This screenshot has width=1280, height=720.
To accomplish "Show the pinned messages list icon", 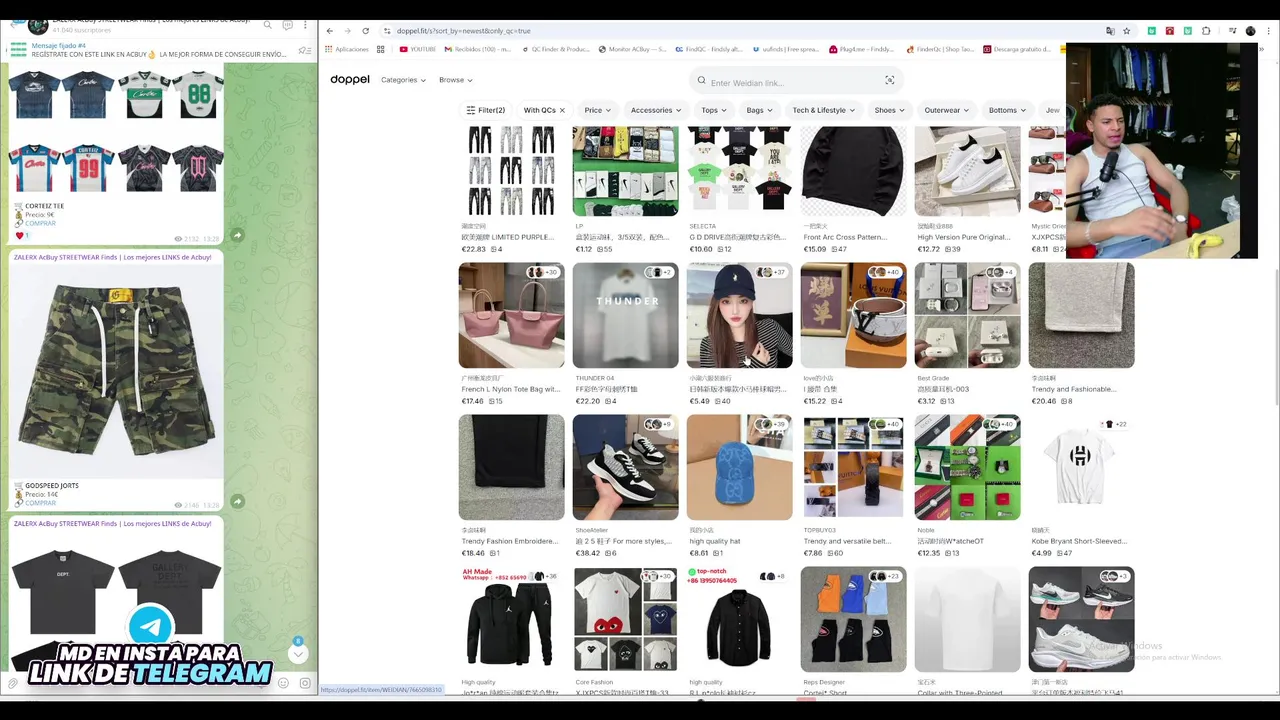I will point(303,50).
